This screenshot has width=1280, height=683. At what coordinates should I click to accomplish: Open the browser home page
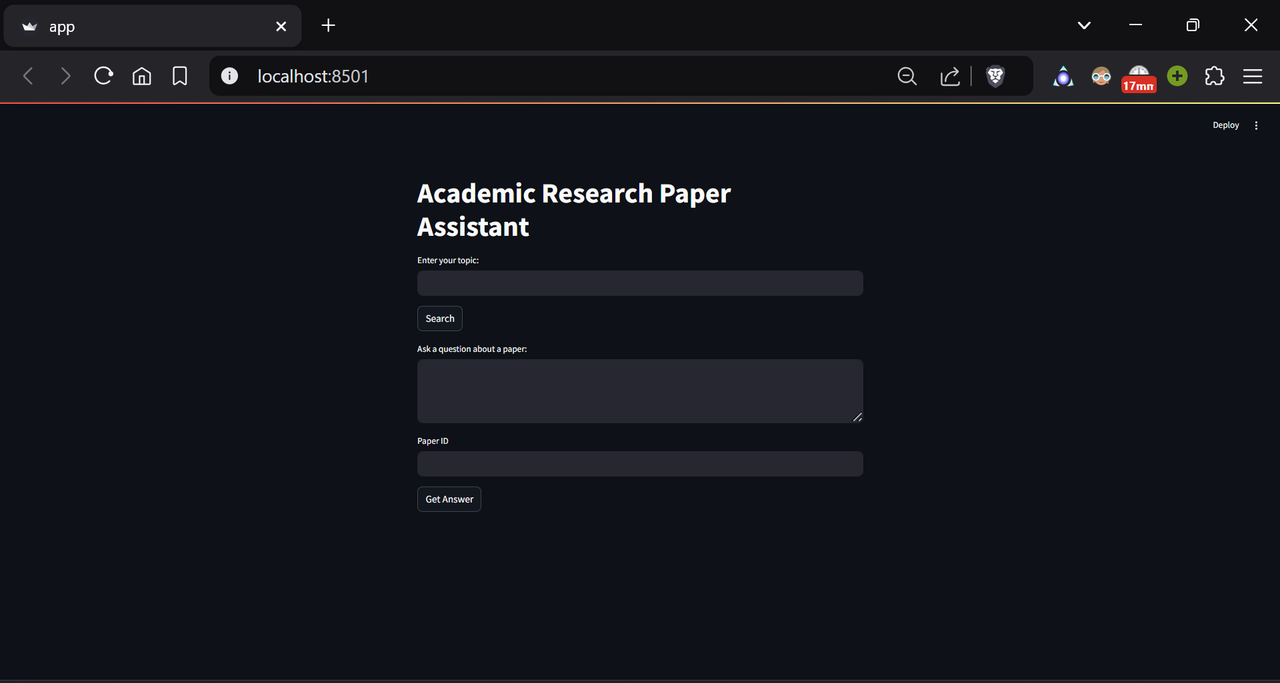click(x=142, y=76)
